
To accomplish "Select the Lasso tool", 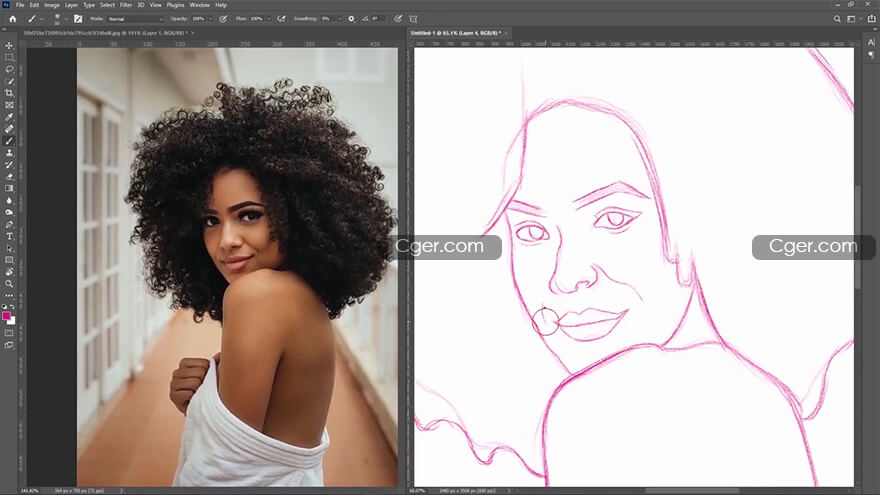I will (9, 70).
